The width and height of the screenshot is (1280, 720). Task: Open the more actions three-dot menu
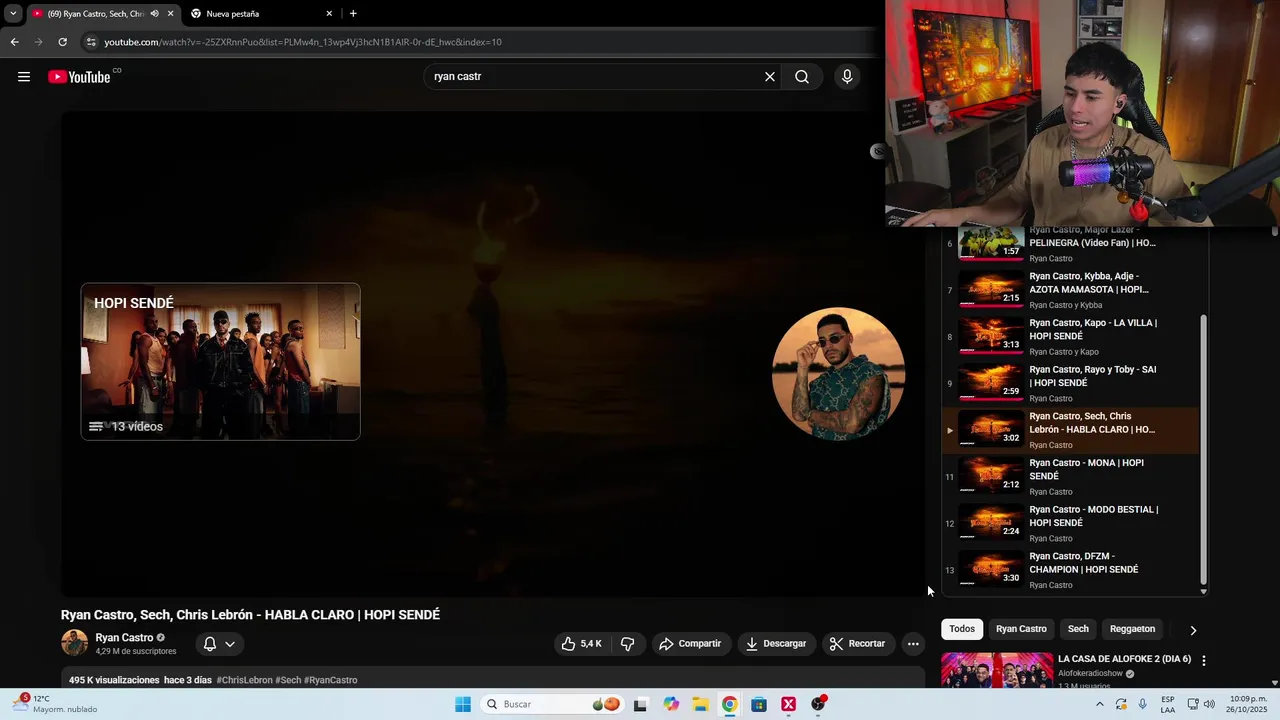click(x=913, y=644)
